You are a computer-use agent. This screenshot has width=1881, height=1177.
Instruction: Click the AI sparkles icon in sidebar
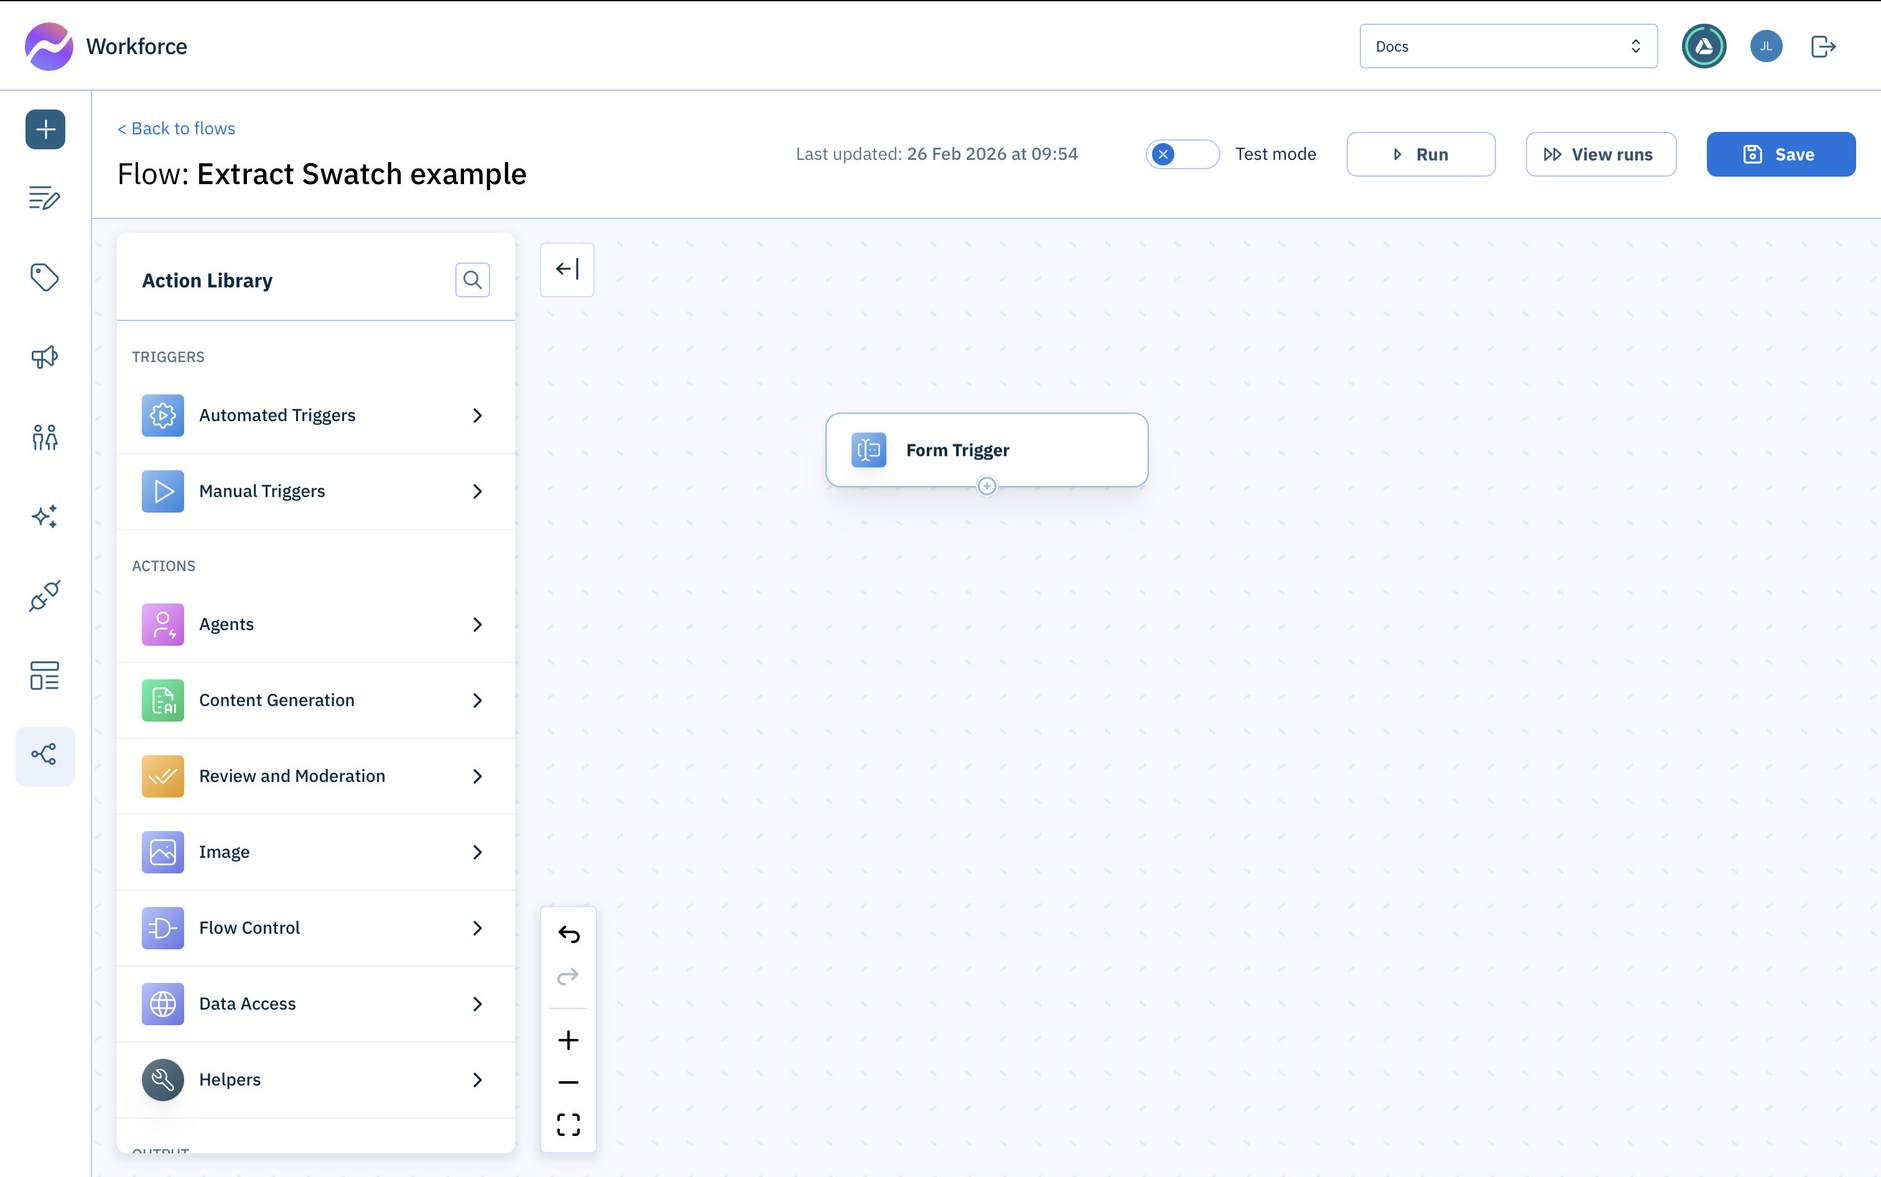pos(45,516)
